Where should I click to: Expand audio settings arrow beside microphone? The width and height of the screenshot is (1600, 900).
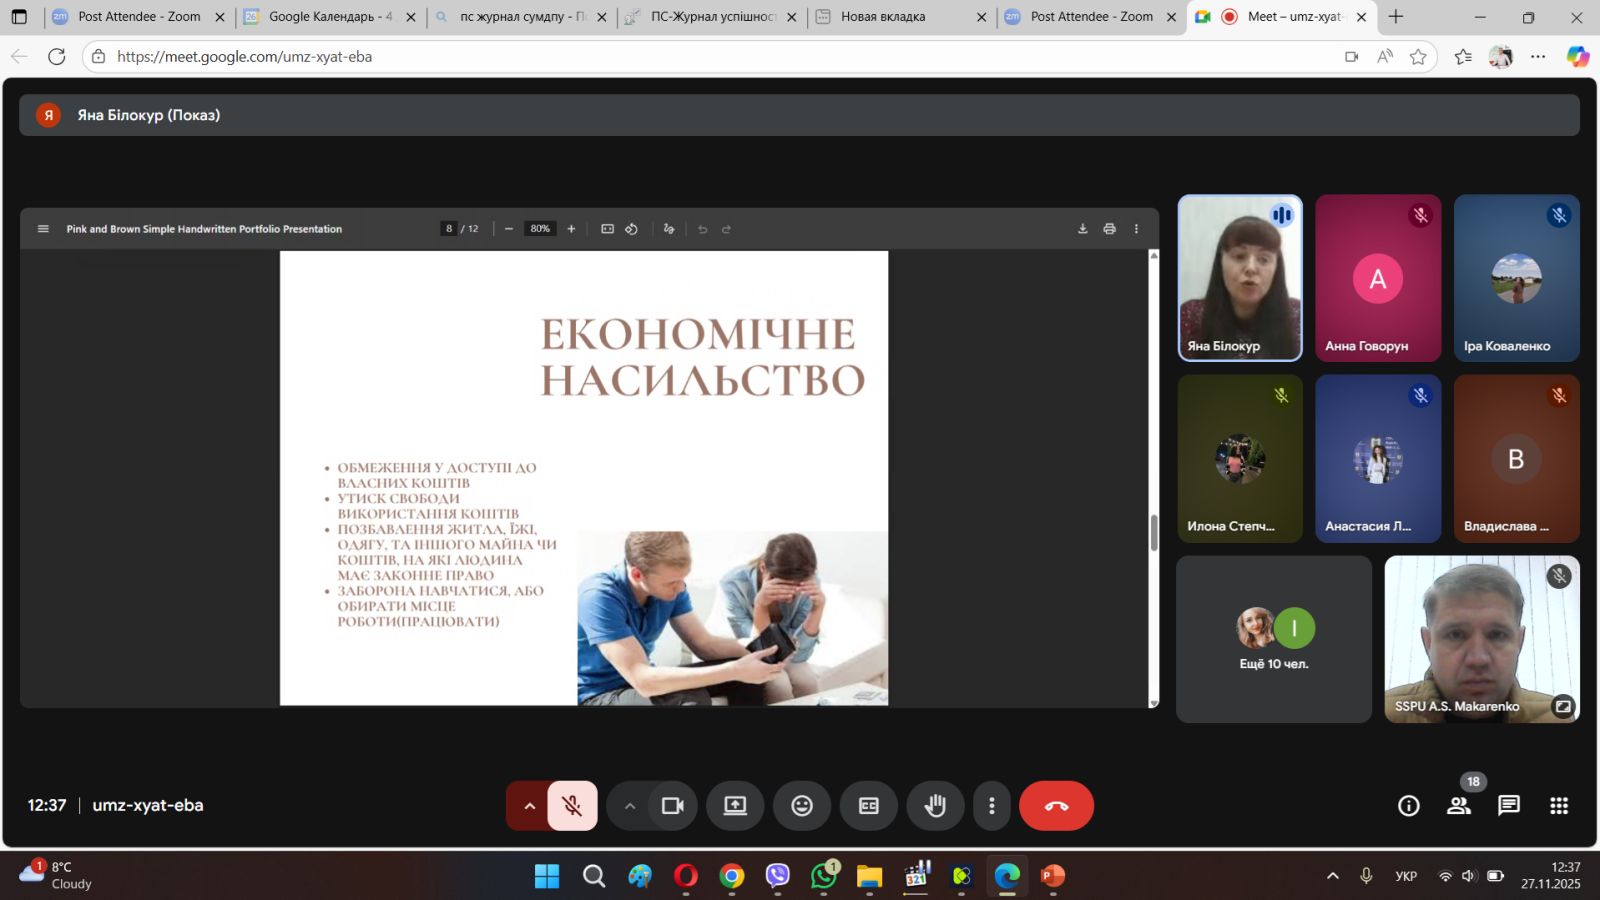coord(529,806)
